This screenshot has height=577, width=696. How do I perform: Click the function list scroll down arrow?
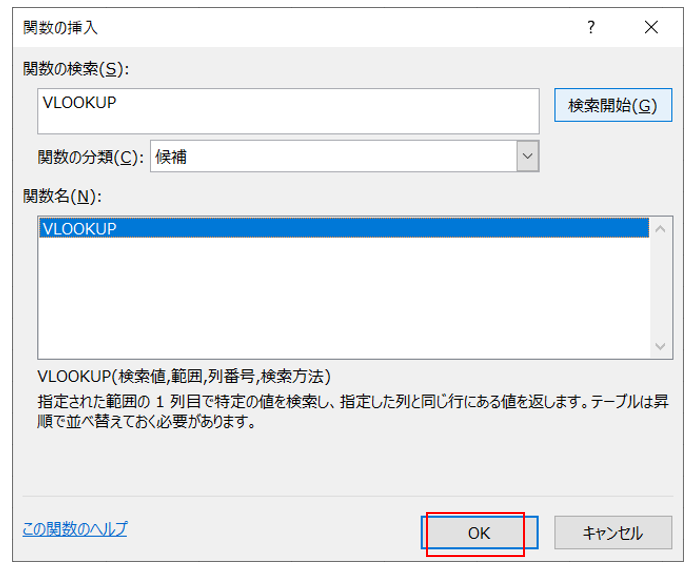click(662, 346)
